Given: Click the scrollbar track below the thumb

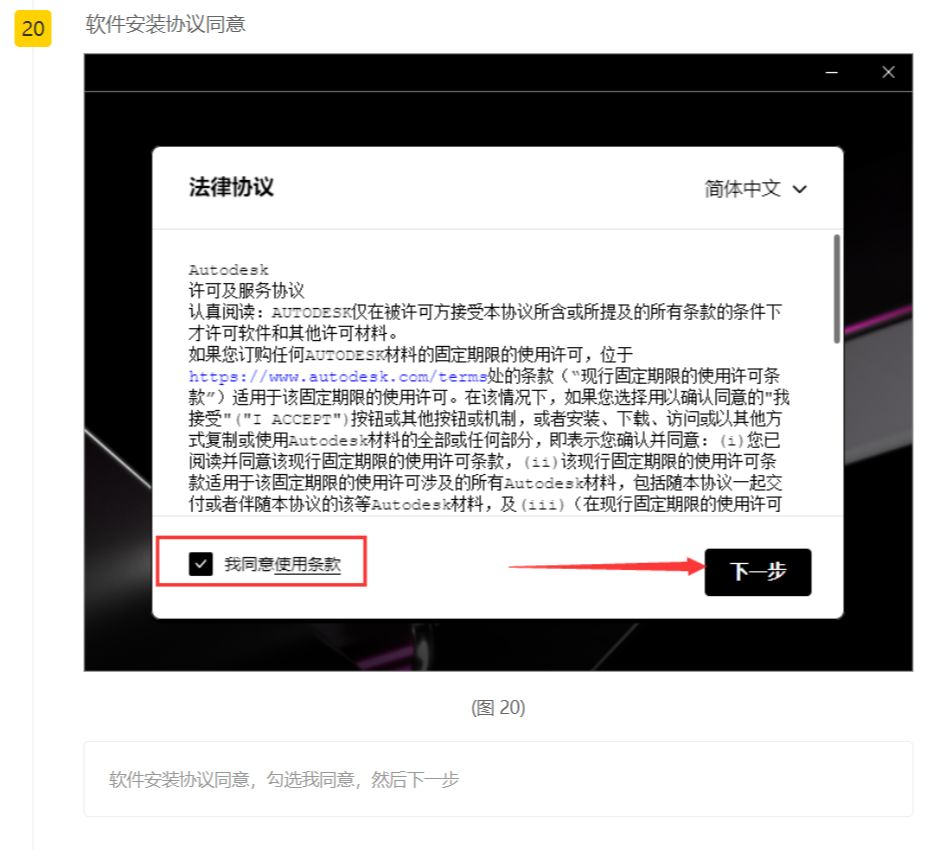Looking at the screenshot, I should click(836, 430).
